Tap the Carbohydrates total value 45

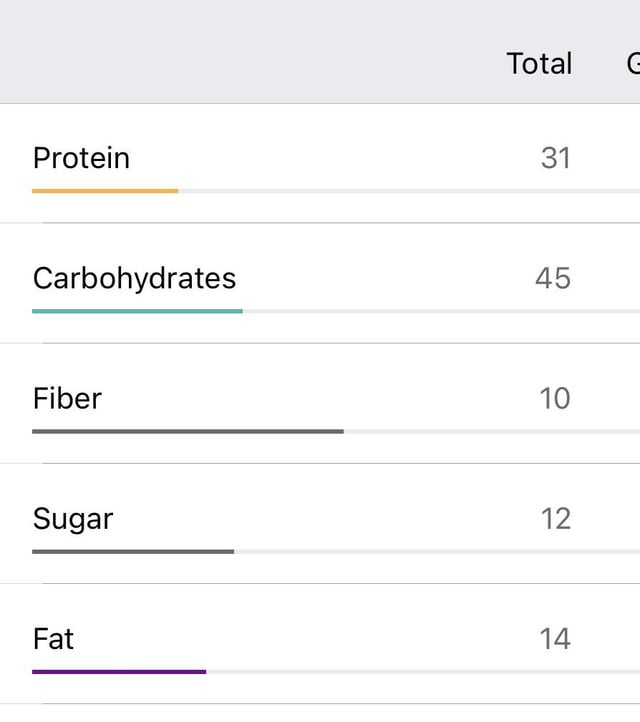tap(553, 278)
